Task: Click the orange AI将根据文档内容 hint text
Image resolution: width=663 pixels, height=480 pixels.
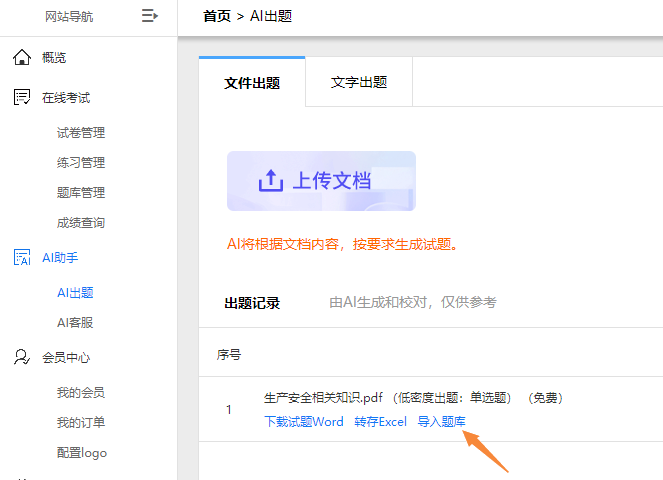Action: (342, 244)
